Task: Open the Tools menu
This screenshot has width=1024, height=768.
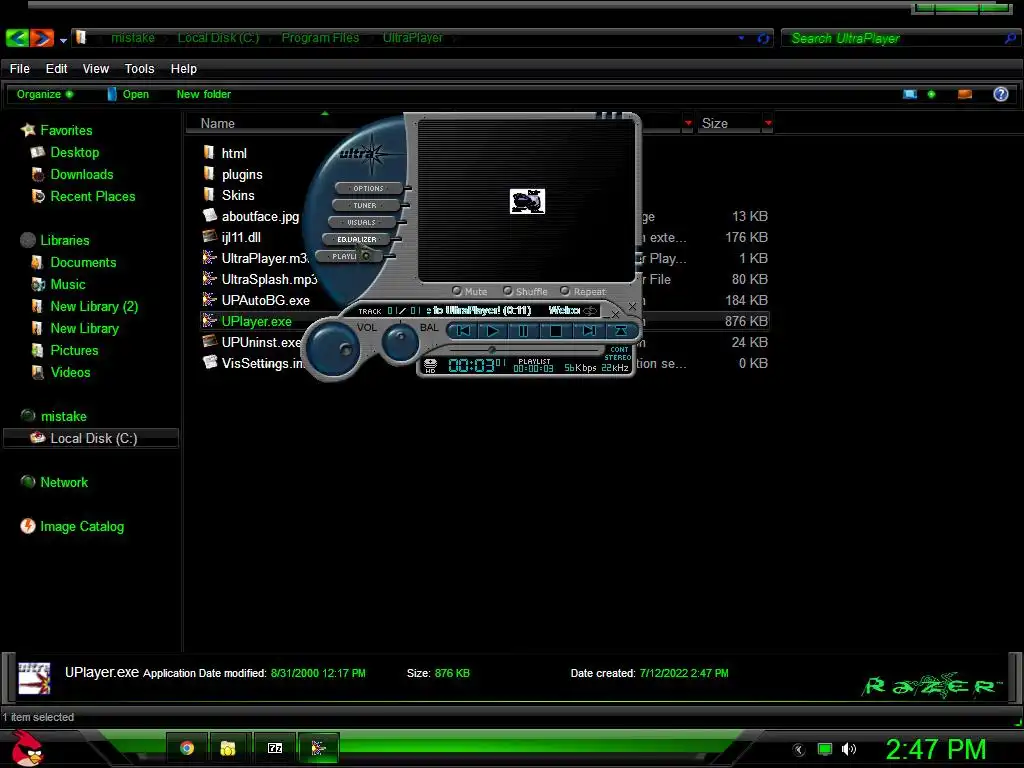Action: [x=139, y=69]
